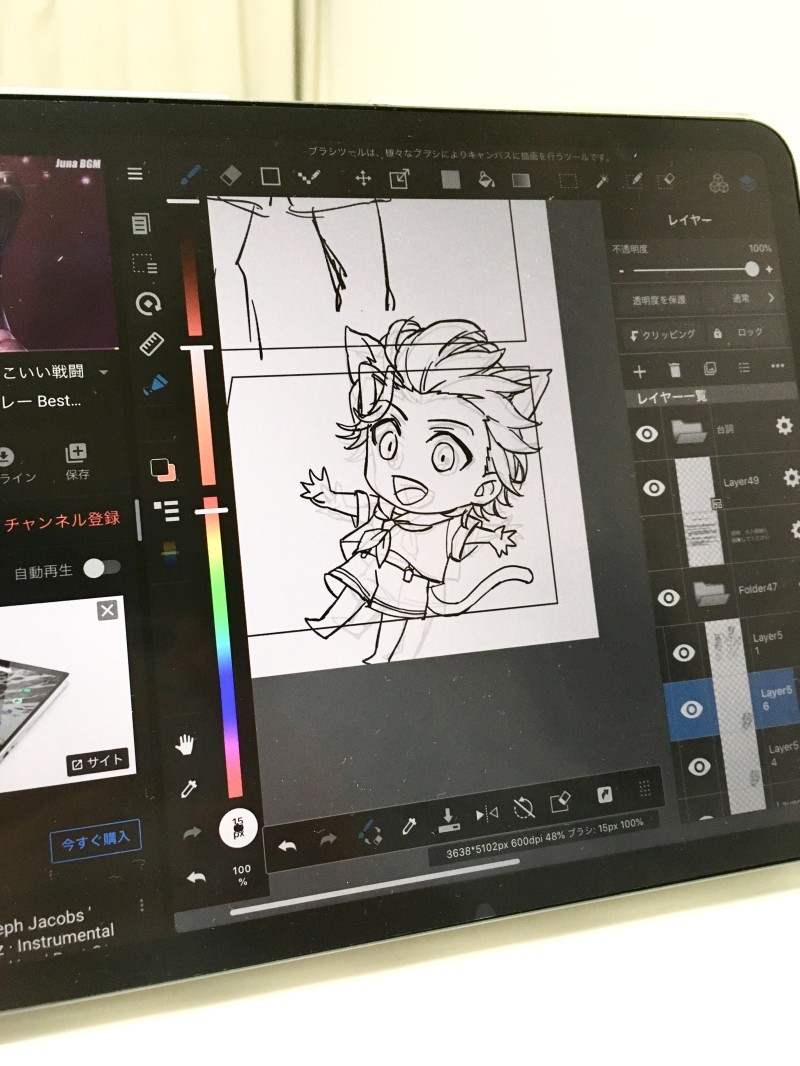Toggle 透明度を保護 protect alpha
This screenshot has height=1066, width=800.
(x=659, y=300)
